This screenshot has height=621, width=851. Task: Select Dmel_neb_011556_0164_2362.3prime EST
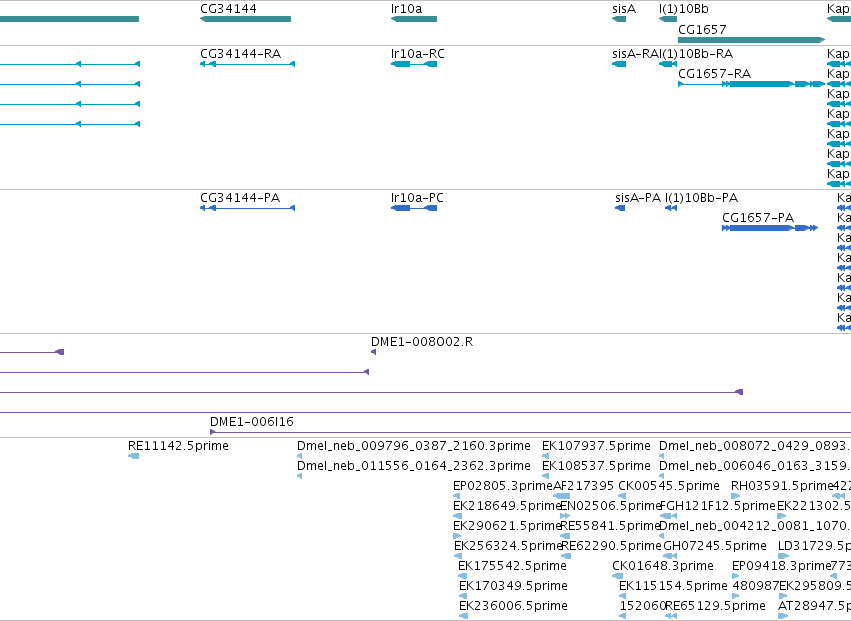point(300,476)
